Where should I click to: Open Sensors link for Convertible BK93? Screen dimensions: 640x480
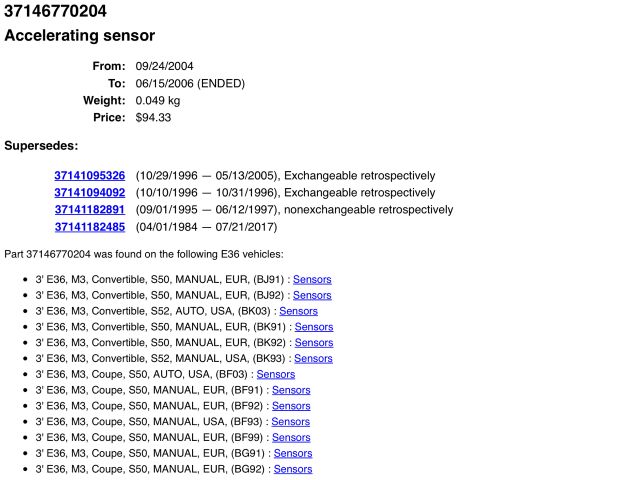click(313, 358)
